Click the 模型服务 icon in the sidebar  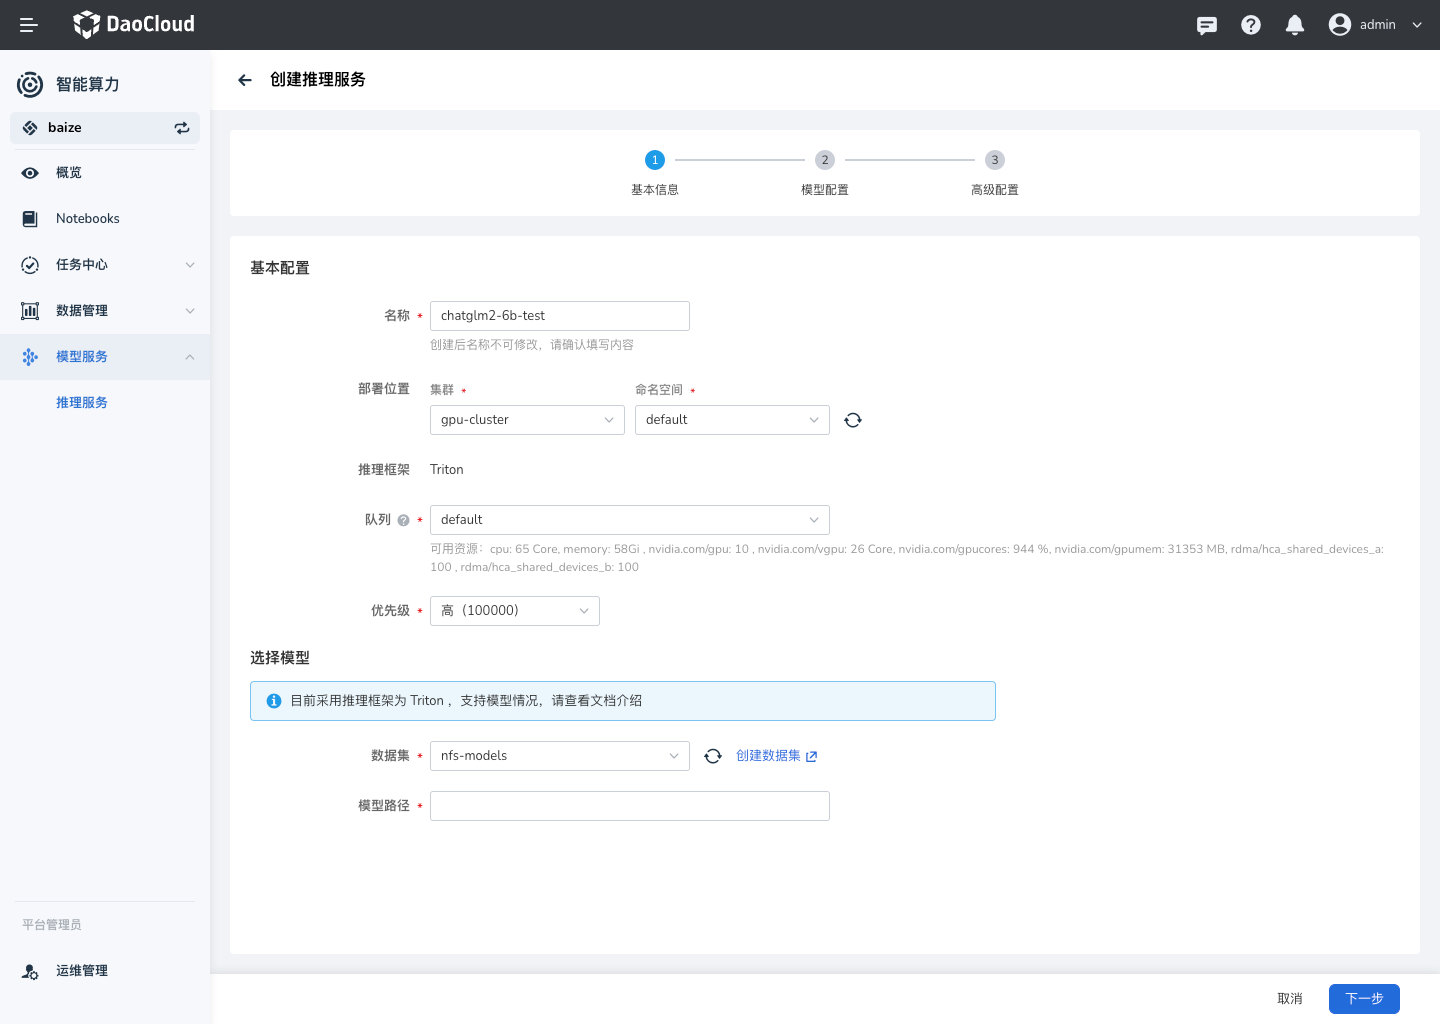click(x=30, y=357)
